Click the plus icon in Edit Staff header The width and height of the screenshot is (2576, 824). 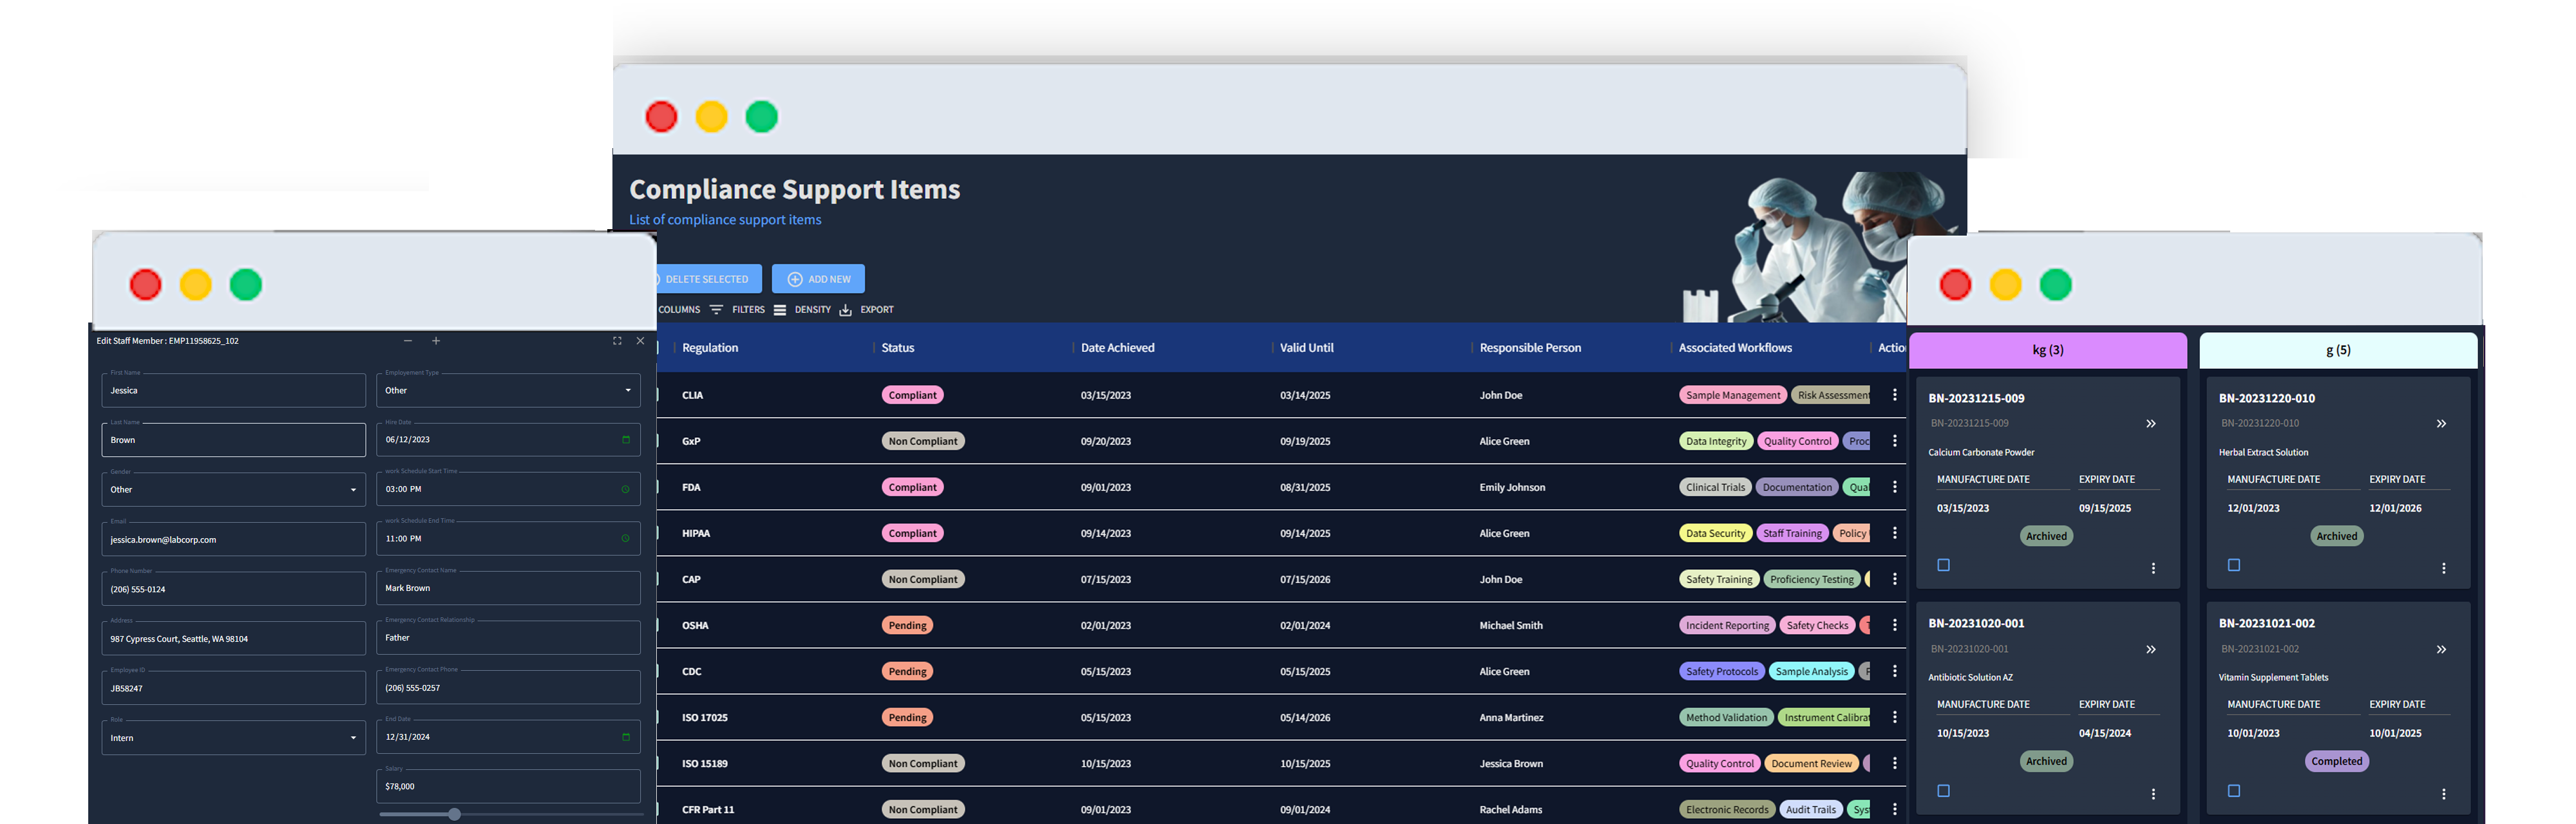[x=436, y=341]
